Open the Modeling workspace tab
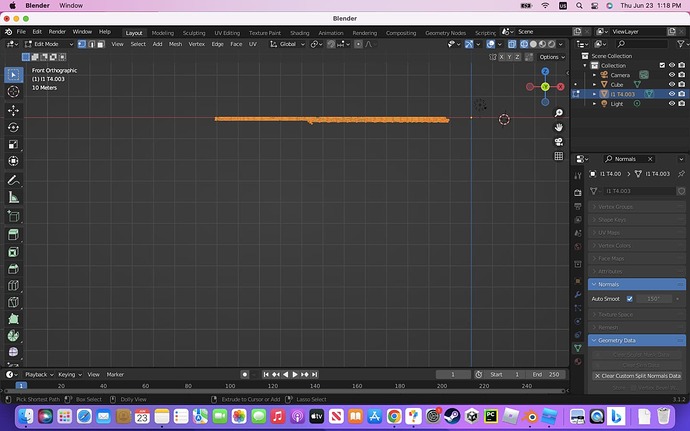The height and width of the screenshot is (431, 690). coord(162,32)
